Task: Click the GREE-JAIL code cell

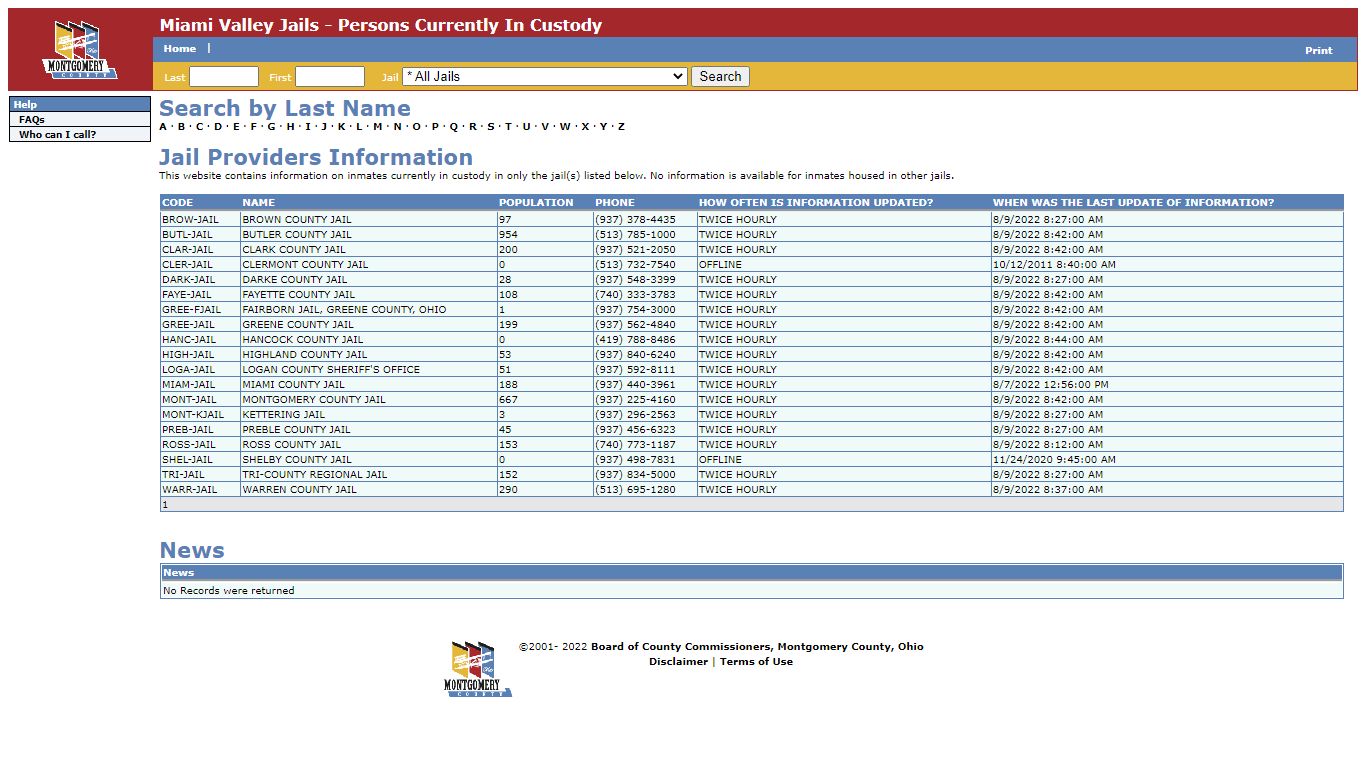Action: pyautogui.click(x=200, y=324)
